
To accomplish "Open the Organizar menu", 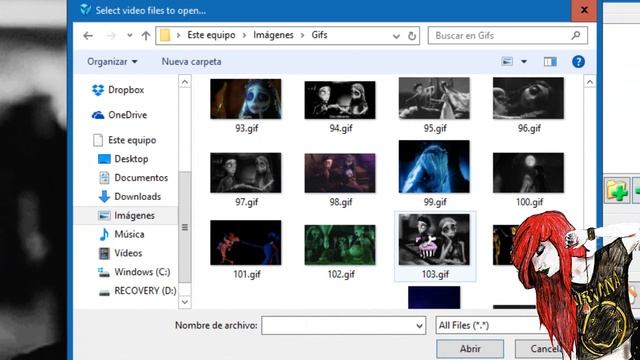I will (x=112, y=62).
